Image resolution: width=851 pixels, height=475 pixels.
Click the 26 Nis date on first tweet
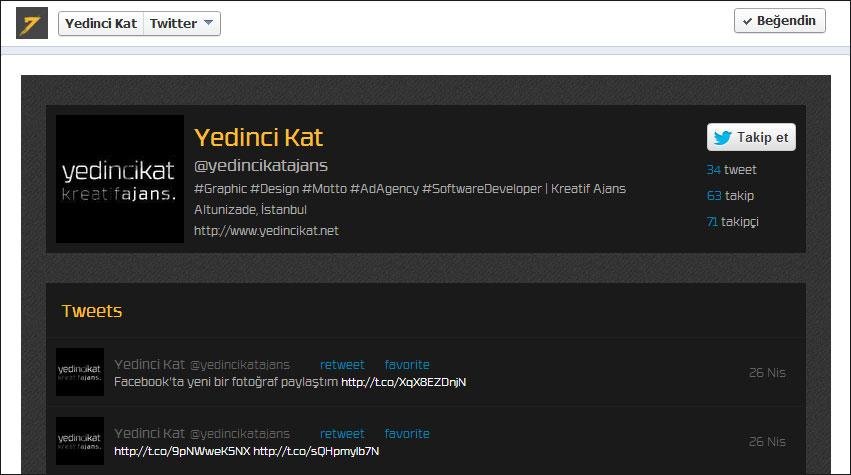pos(767,373)
